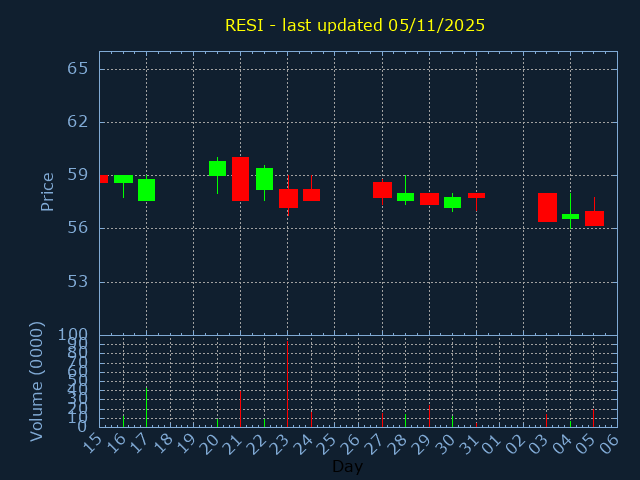
Task: Click the 53 price tick label
Action: tap(78, 281)
